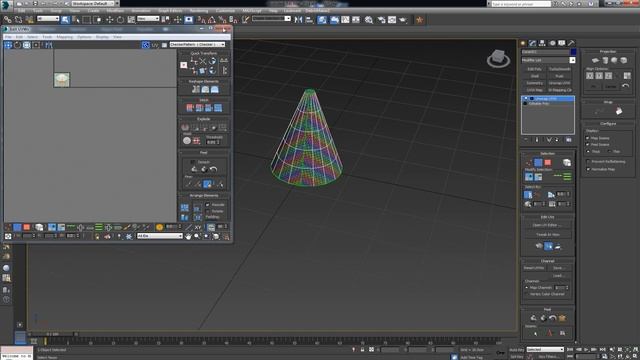Click the Move Selected tool in UV editor

[x=8, y=45]
